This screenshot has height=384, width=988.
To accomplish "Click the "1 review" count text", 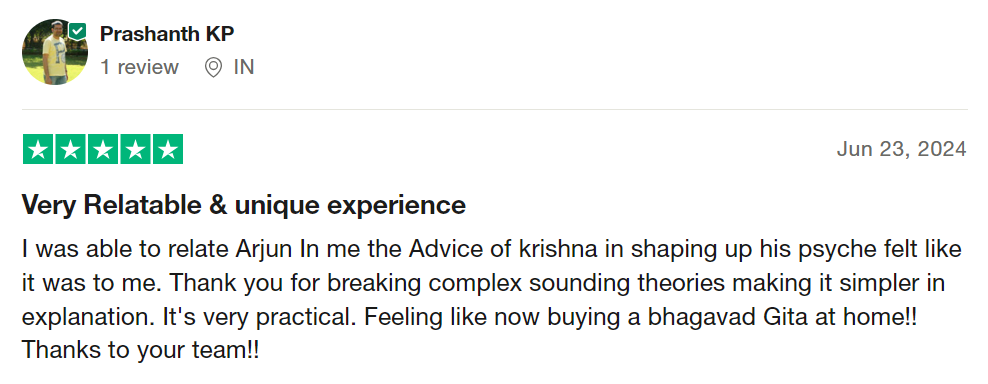I will tap(139, 67).
